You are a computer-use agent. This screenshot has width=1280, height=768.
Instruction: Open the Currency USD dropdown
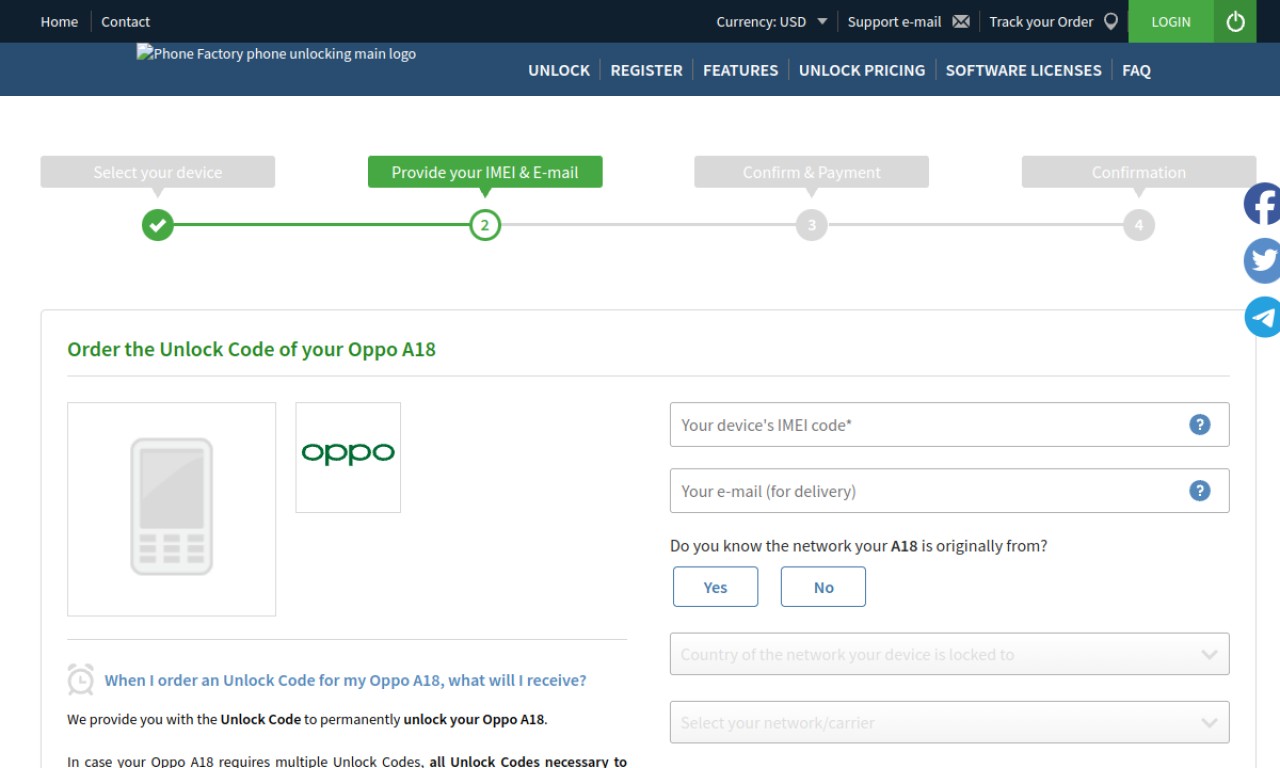772,21
